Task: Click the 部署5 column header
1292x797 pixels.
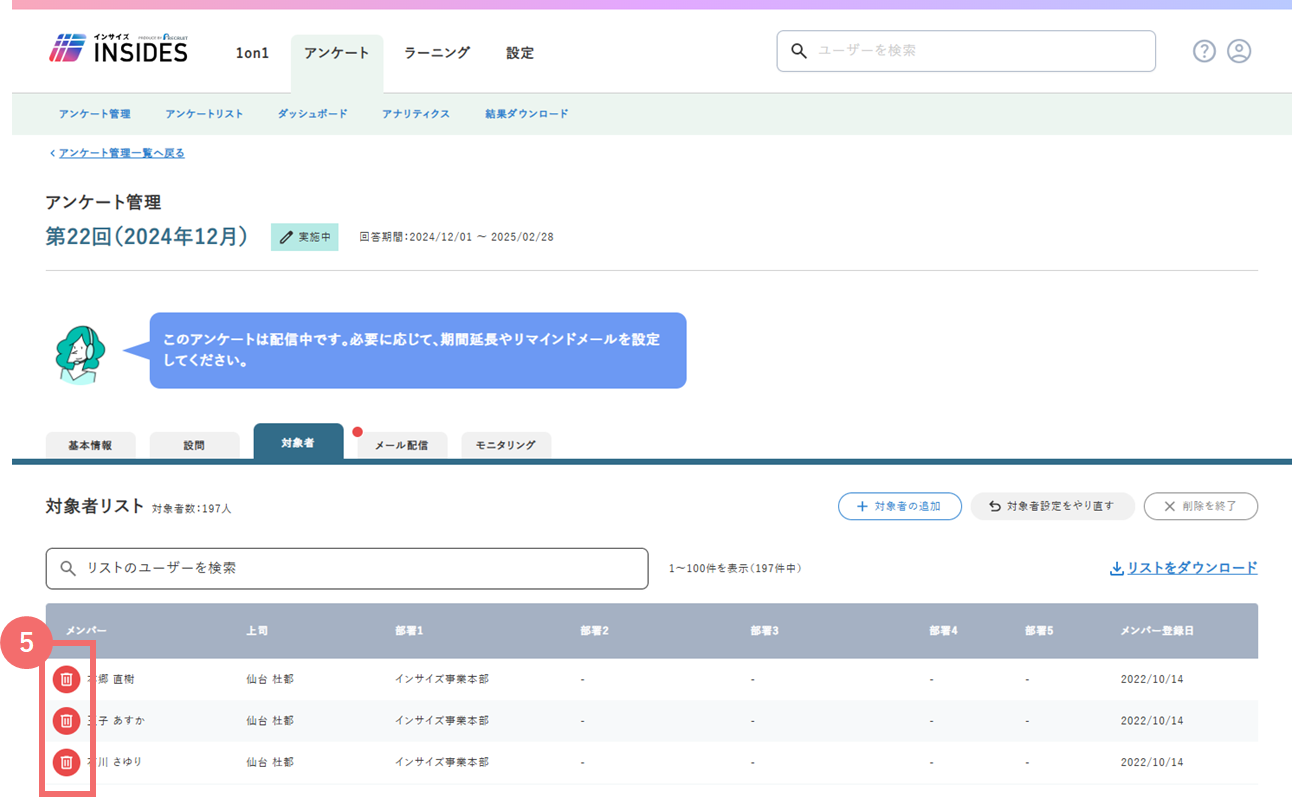Action: point(1040,631)
